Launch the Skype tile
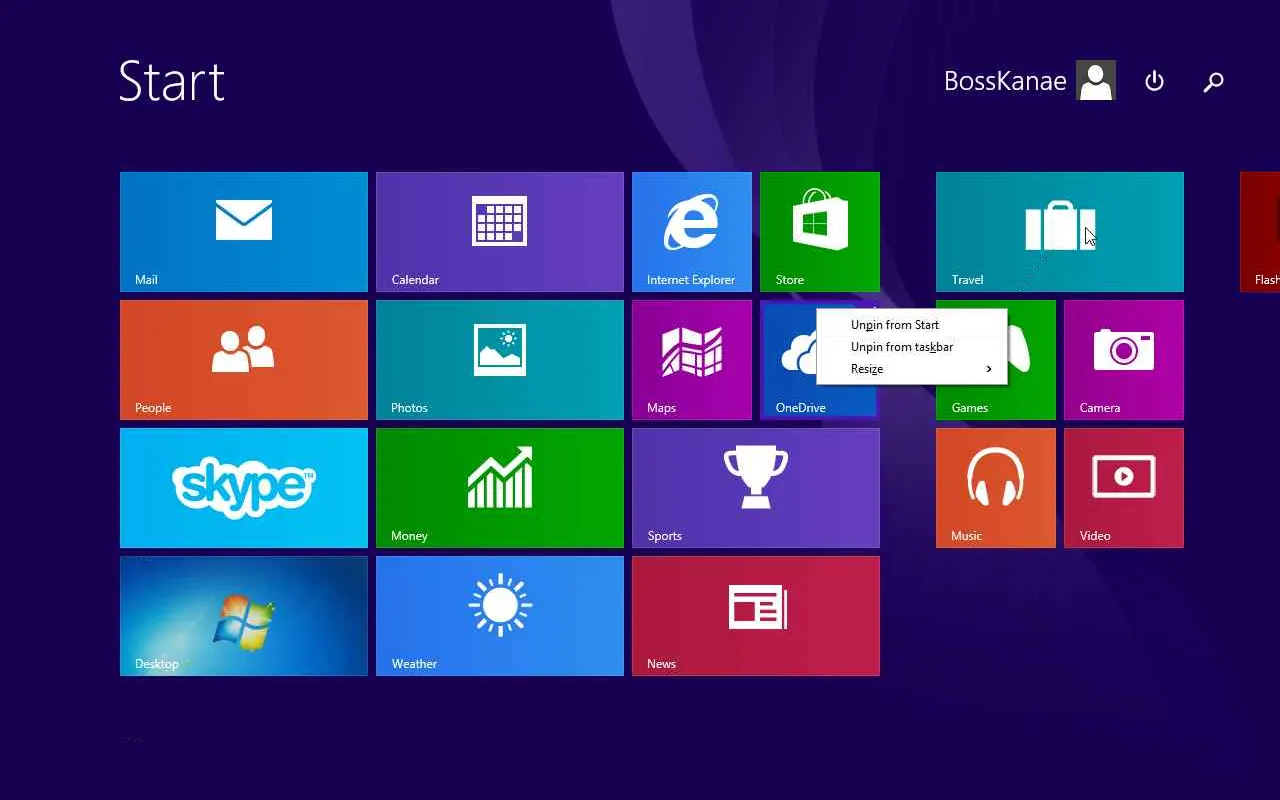Image resolution: width=1280 pixels, height=800 pixels. pyautogui.click(x=244, y=488)
